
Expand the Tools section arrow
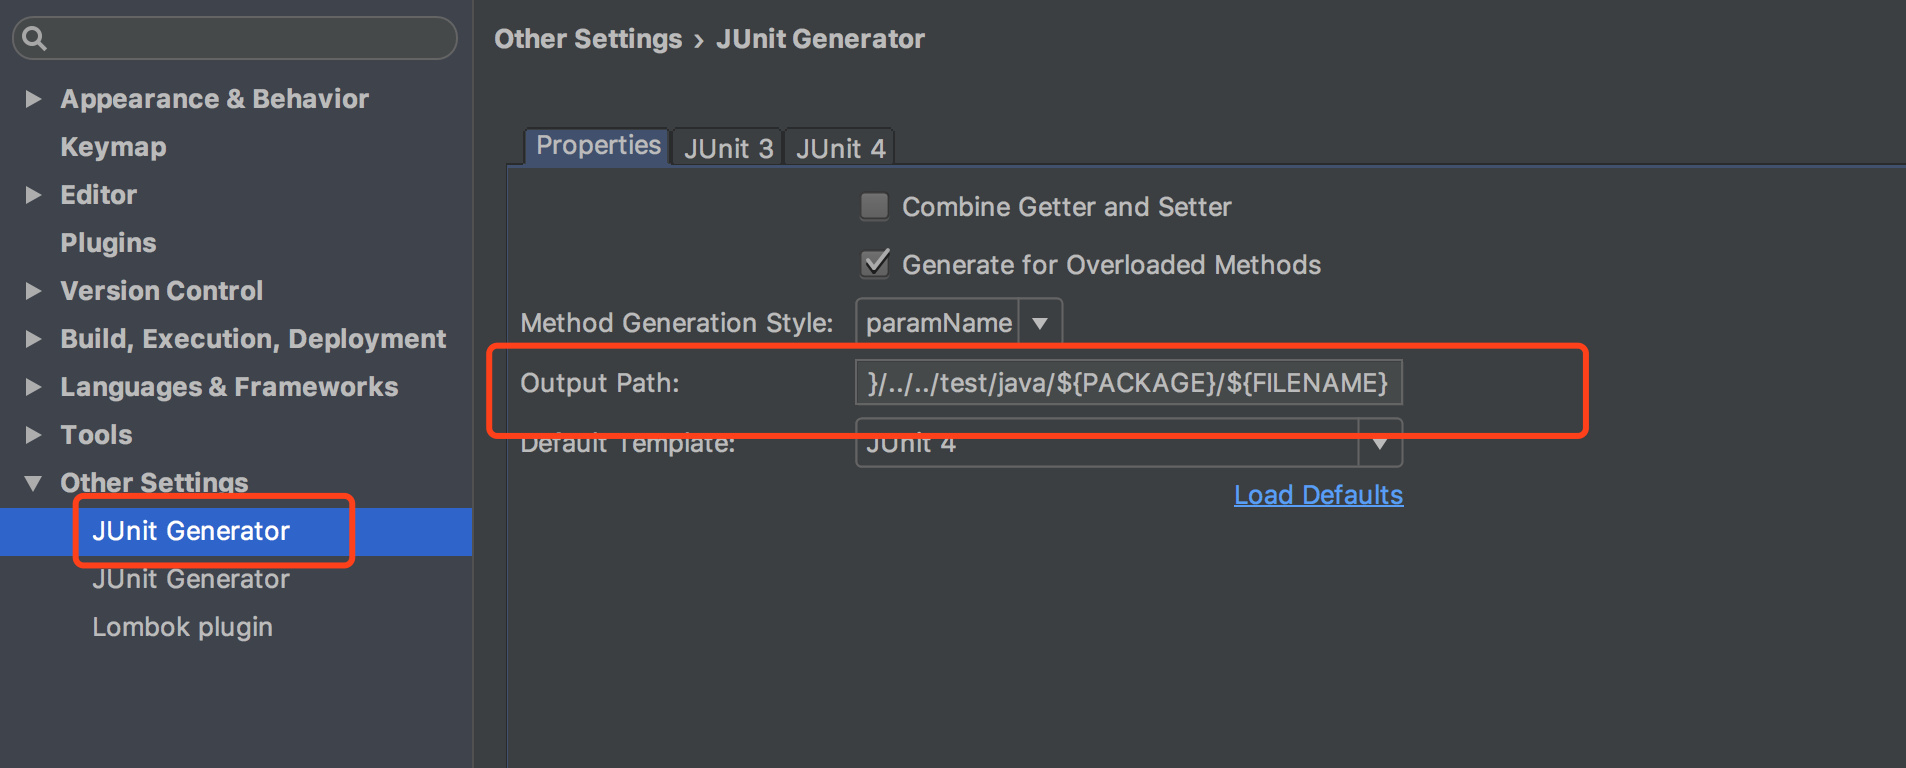coord(33,435)
